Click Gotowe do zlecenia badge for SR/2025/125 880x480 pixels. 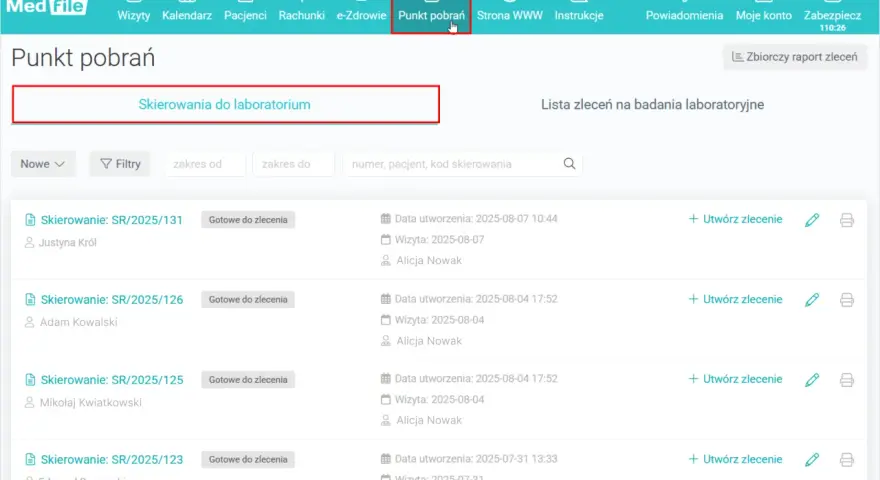point(248,380)
